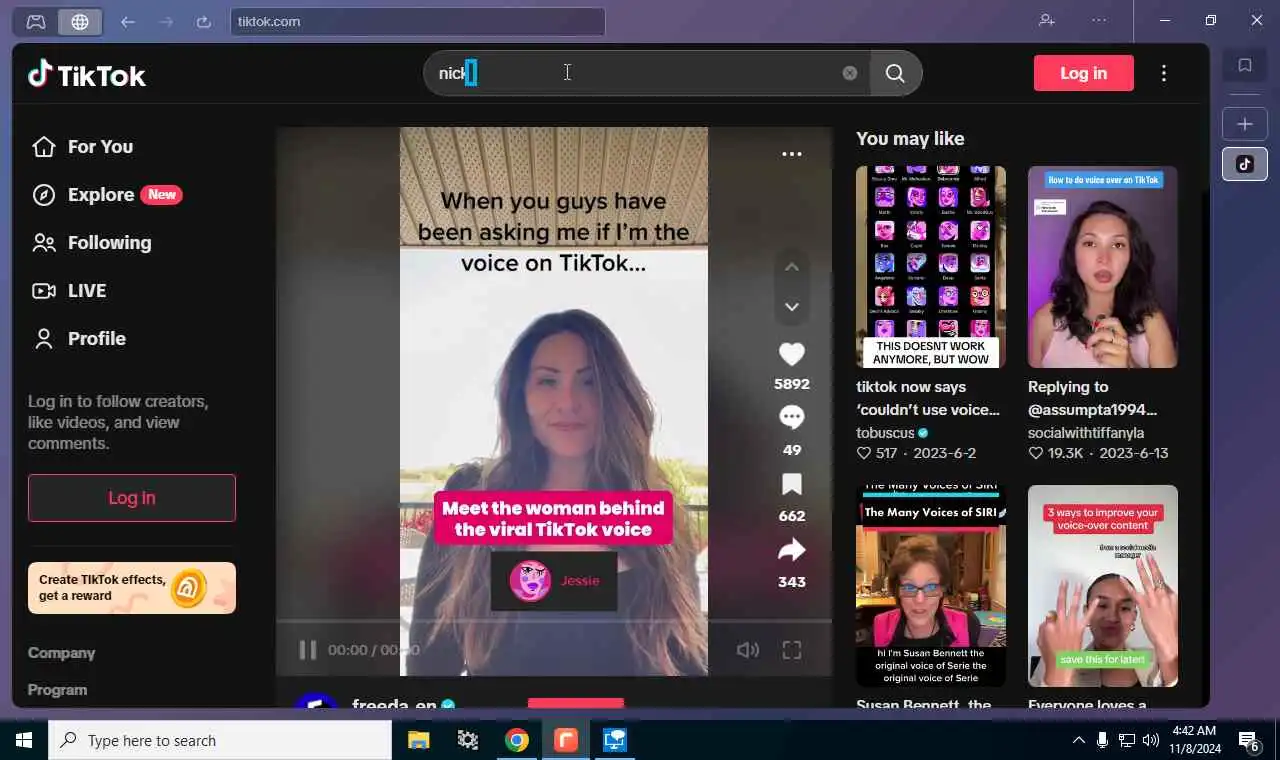Click the search magnifier button

coord(895,73)
